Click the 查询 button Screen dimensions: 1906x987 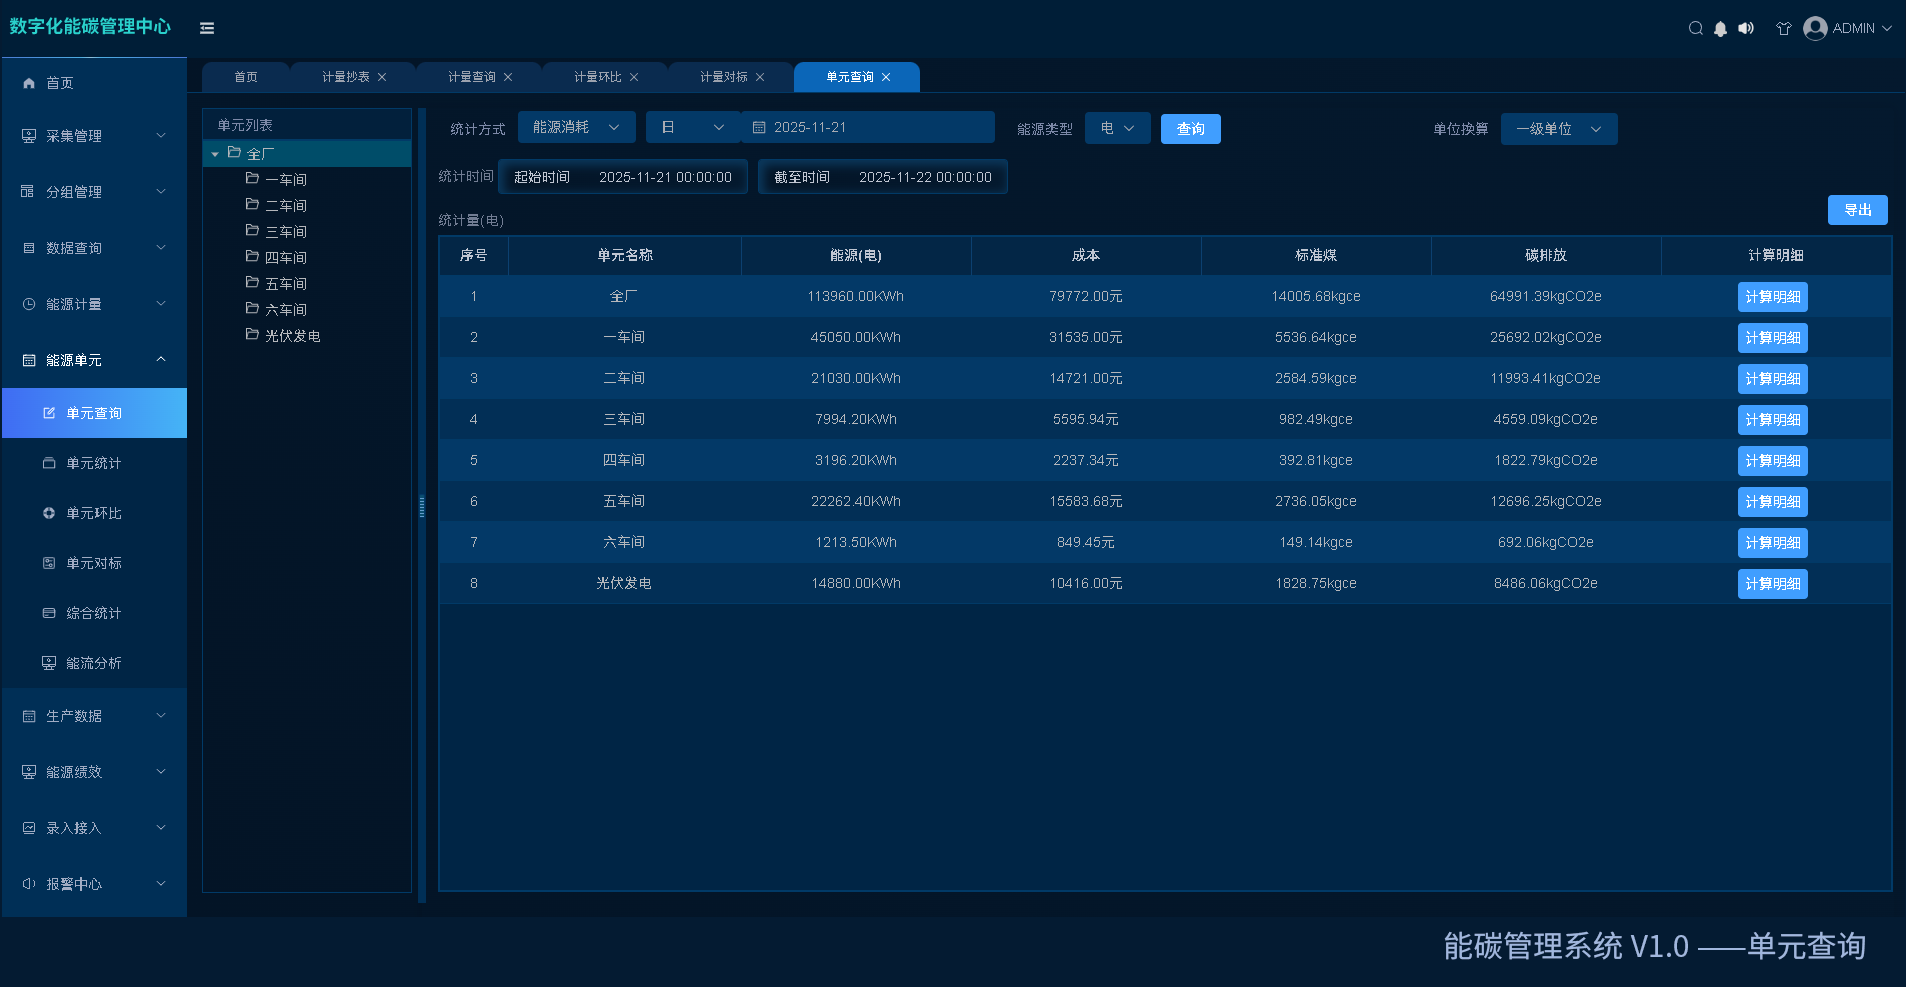pyautogui.click(x=1190, y=129)
